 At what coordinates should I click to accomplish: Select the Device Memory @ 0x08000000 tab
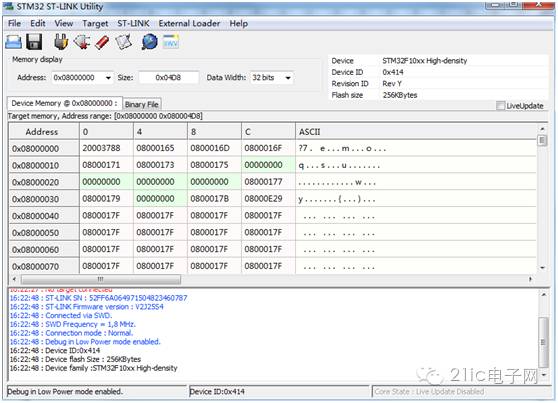[x=64, y=103]
